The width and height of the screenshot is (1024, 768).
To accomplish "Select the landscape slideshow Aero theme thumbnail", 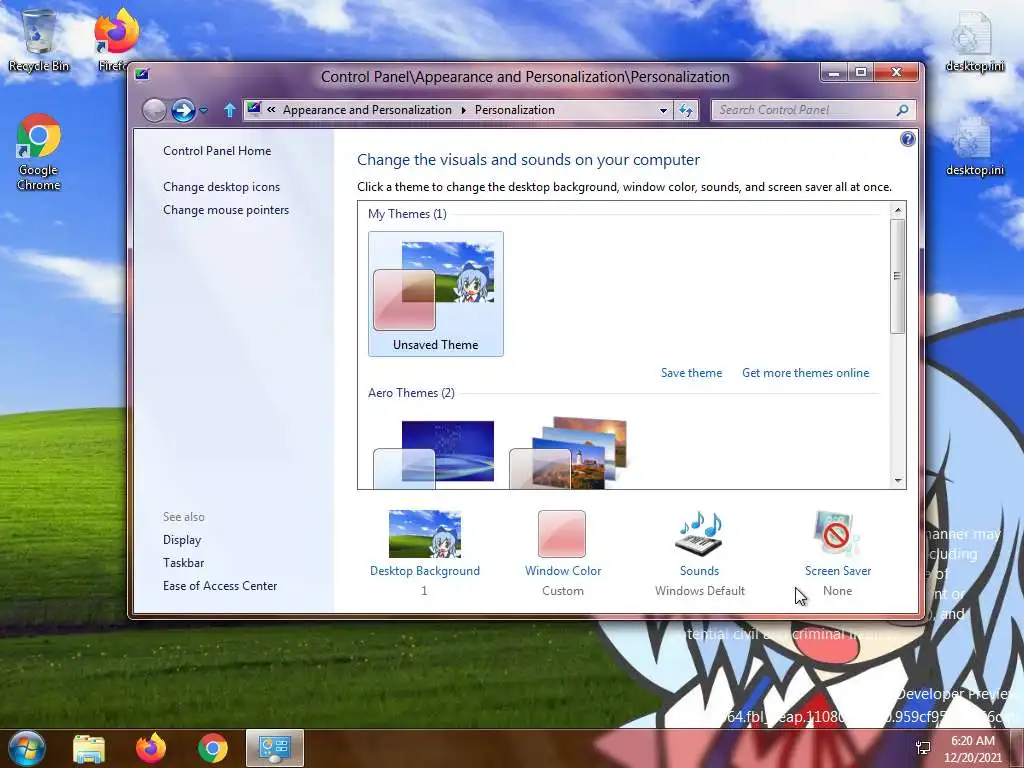I will [568, 453].
